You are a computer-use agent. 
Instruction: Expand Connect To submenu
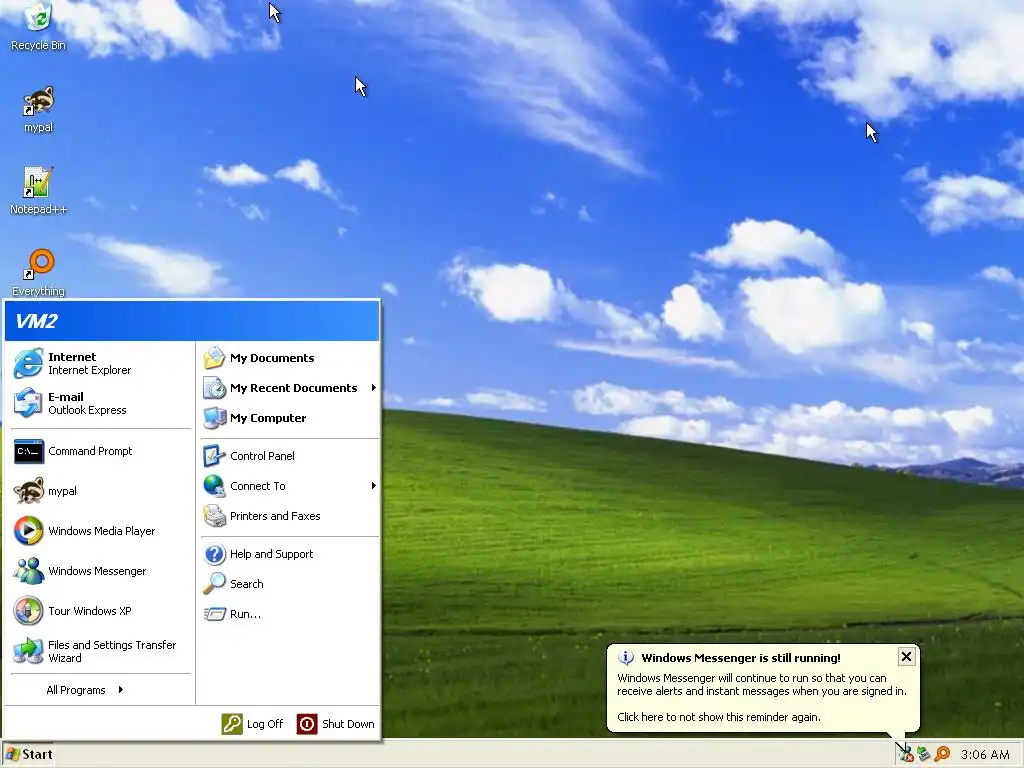coord(290,486)
